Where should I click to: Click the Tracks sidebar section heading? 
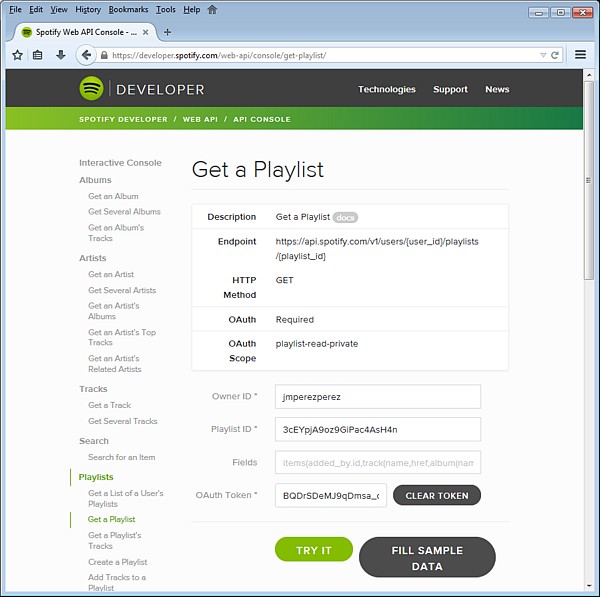93,389
